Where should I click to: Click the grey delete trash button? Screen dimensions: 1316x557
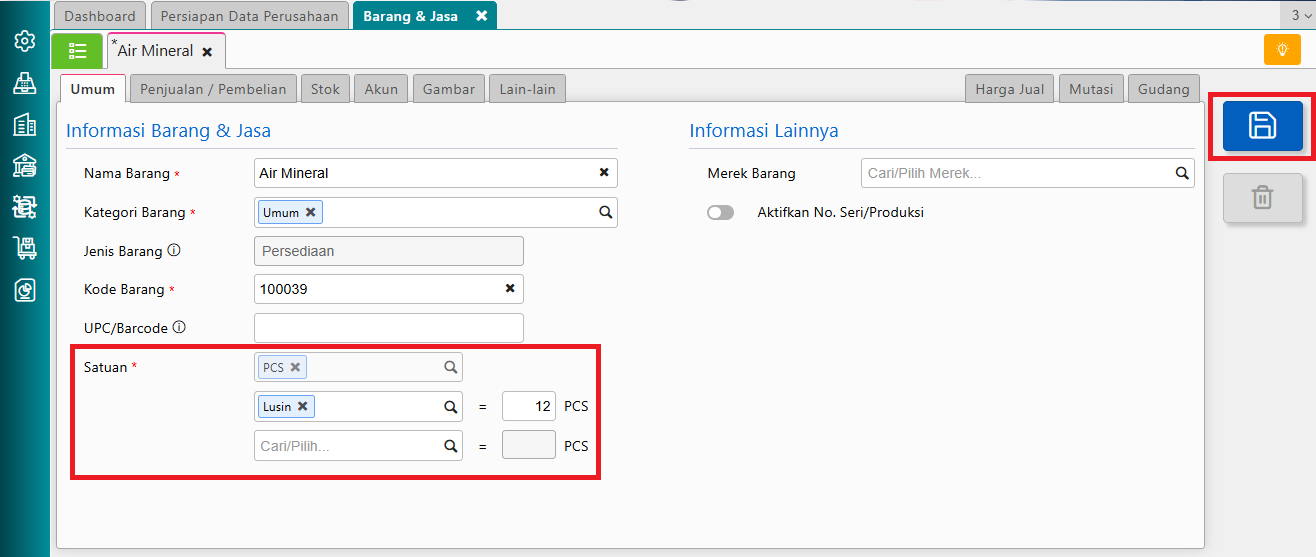pos(1263,197)
